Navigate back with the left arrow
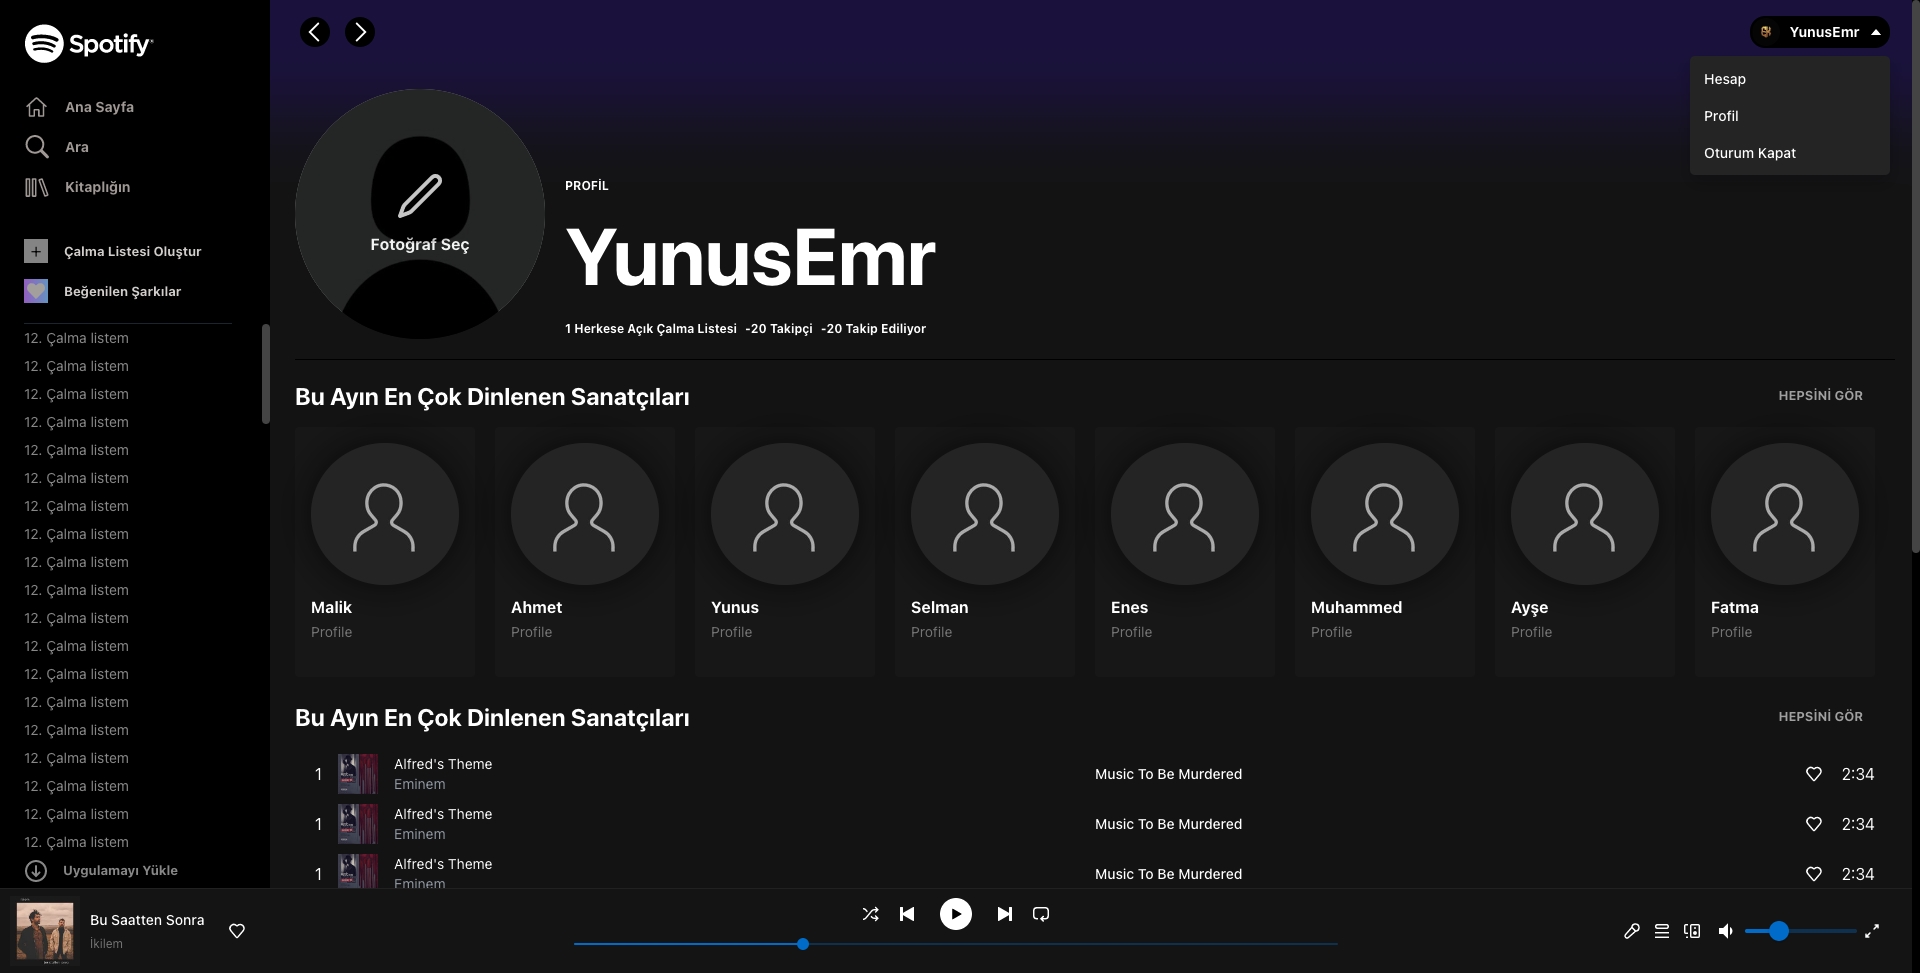 (x=315, y=32)
